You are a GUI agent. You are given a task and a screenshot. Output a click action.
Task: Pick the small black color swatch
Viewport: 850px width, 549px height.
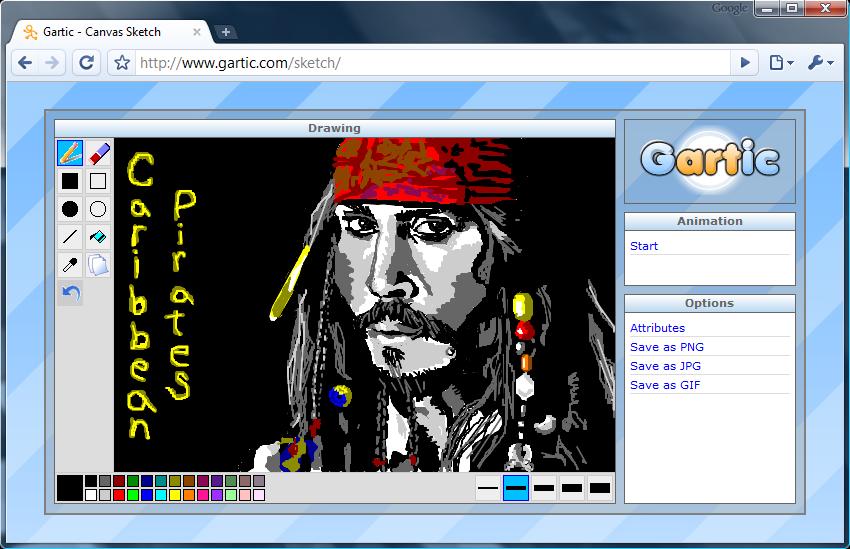[x=91, y=481]
